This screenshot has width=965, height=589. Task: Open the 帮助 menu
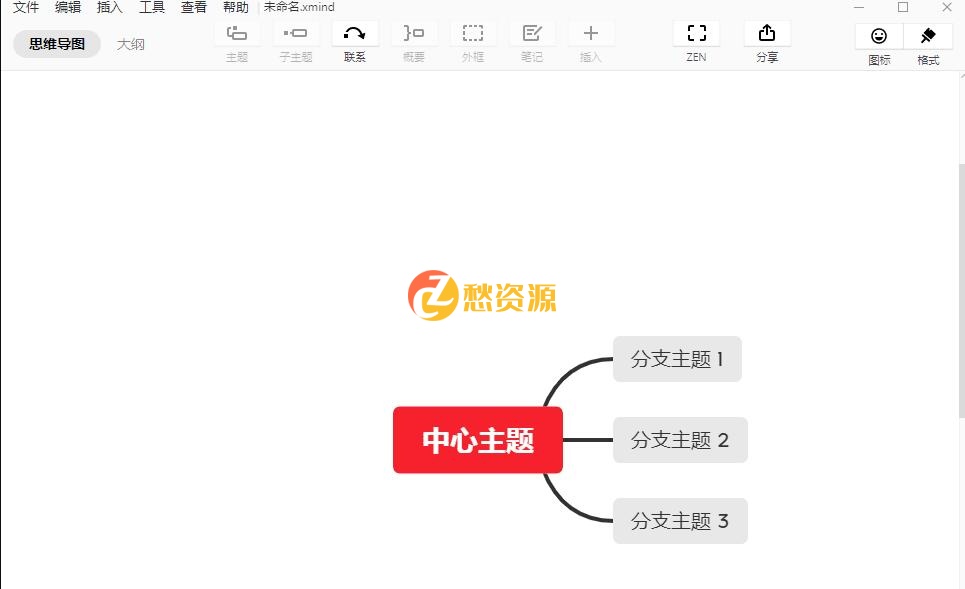pos(236,7)
